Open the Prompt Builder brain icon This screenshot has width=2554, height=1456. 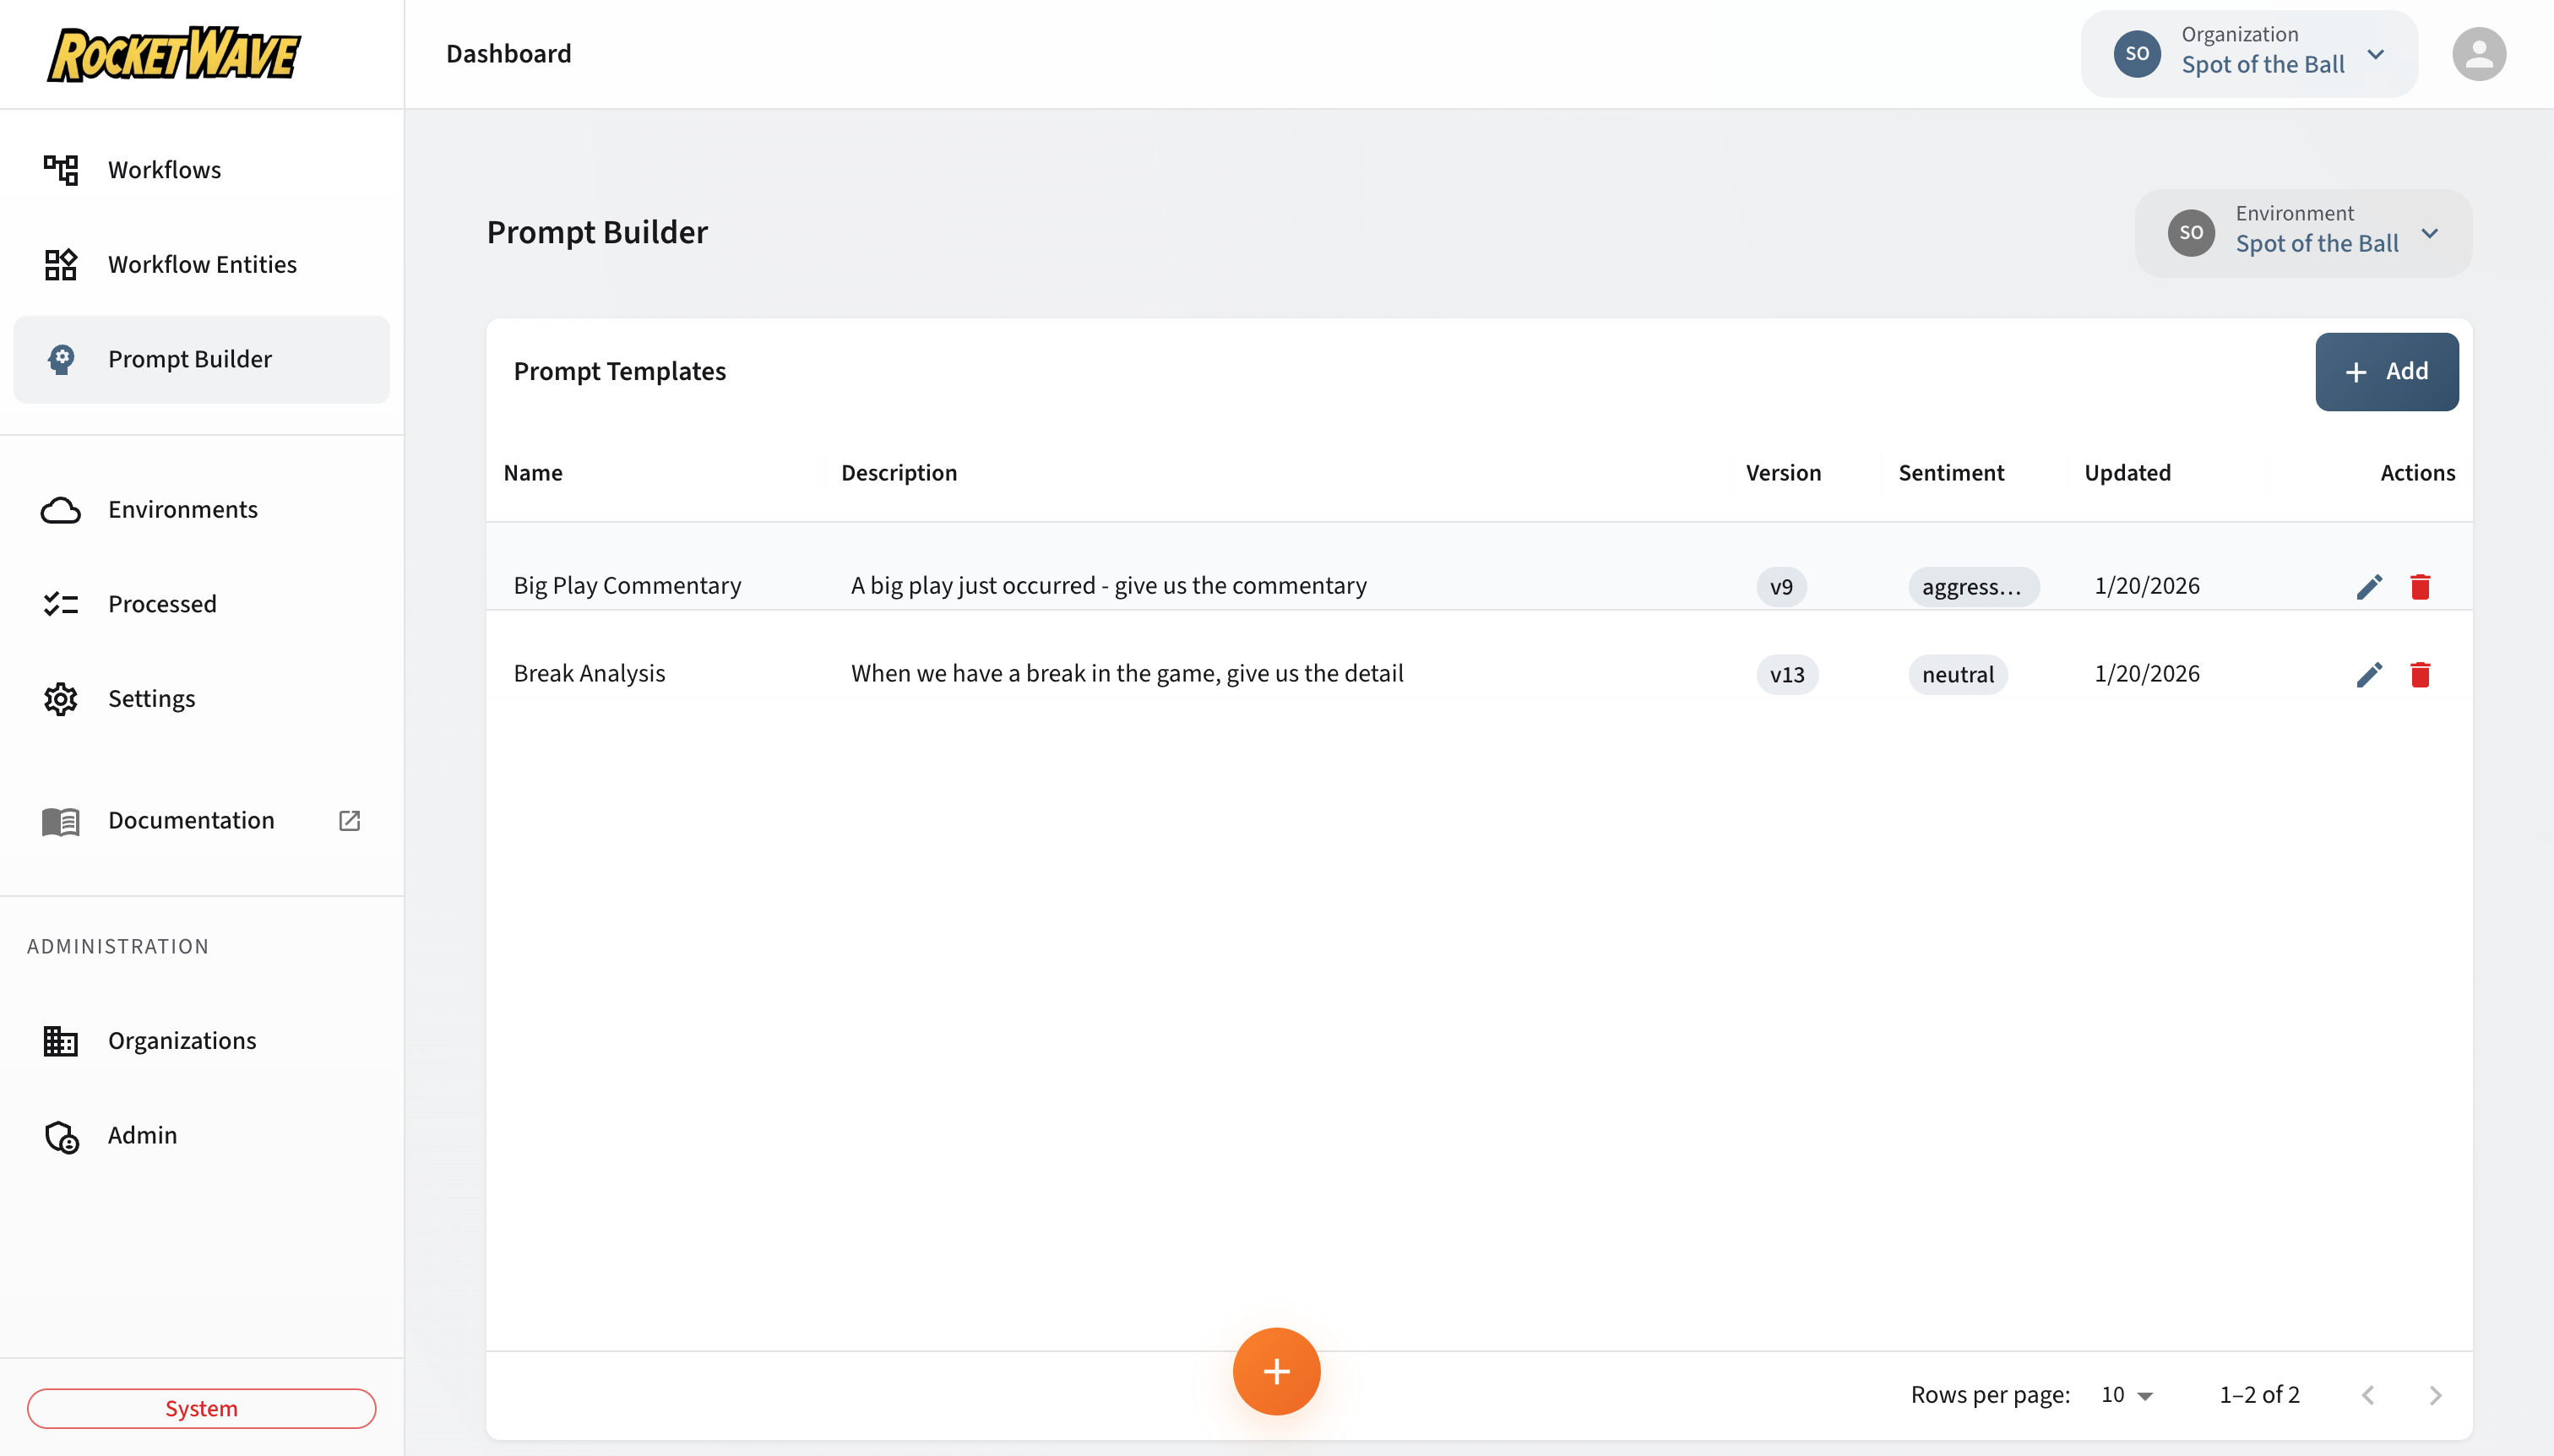(61, 359)
